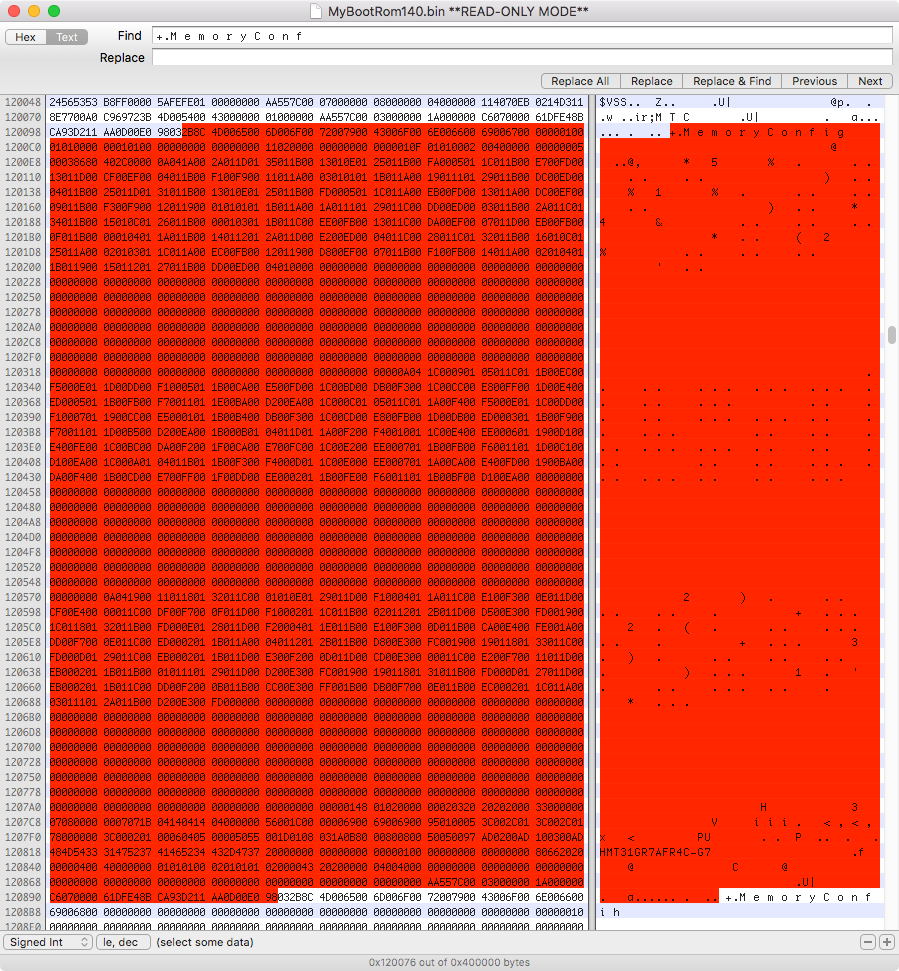899x971 pixels.
Task: Select line offset 120048
Action: [23, 102]
